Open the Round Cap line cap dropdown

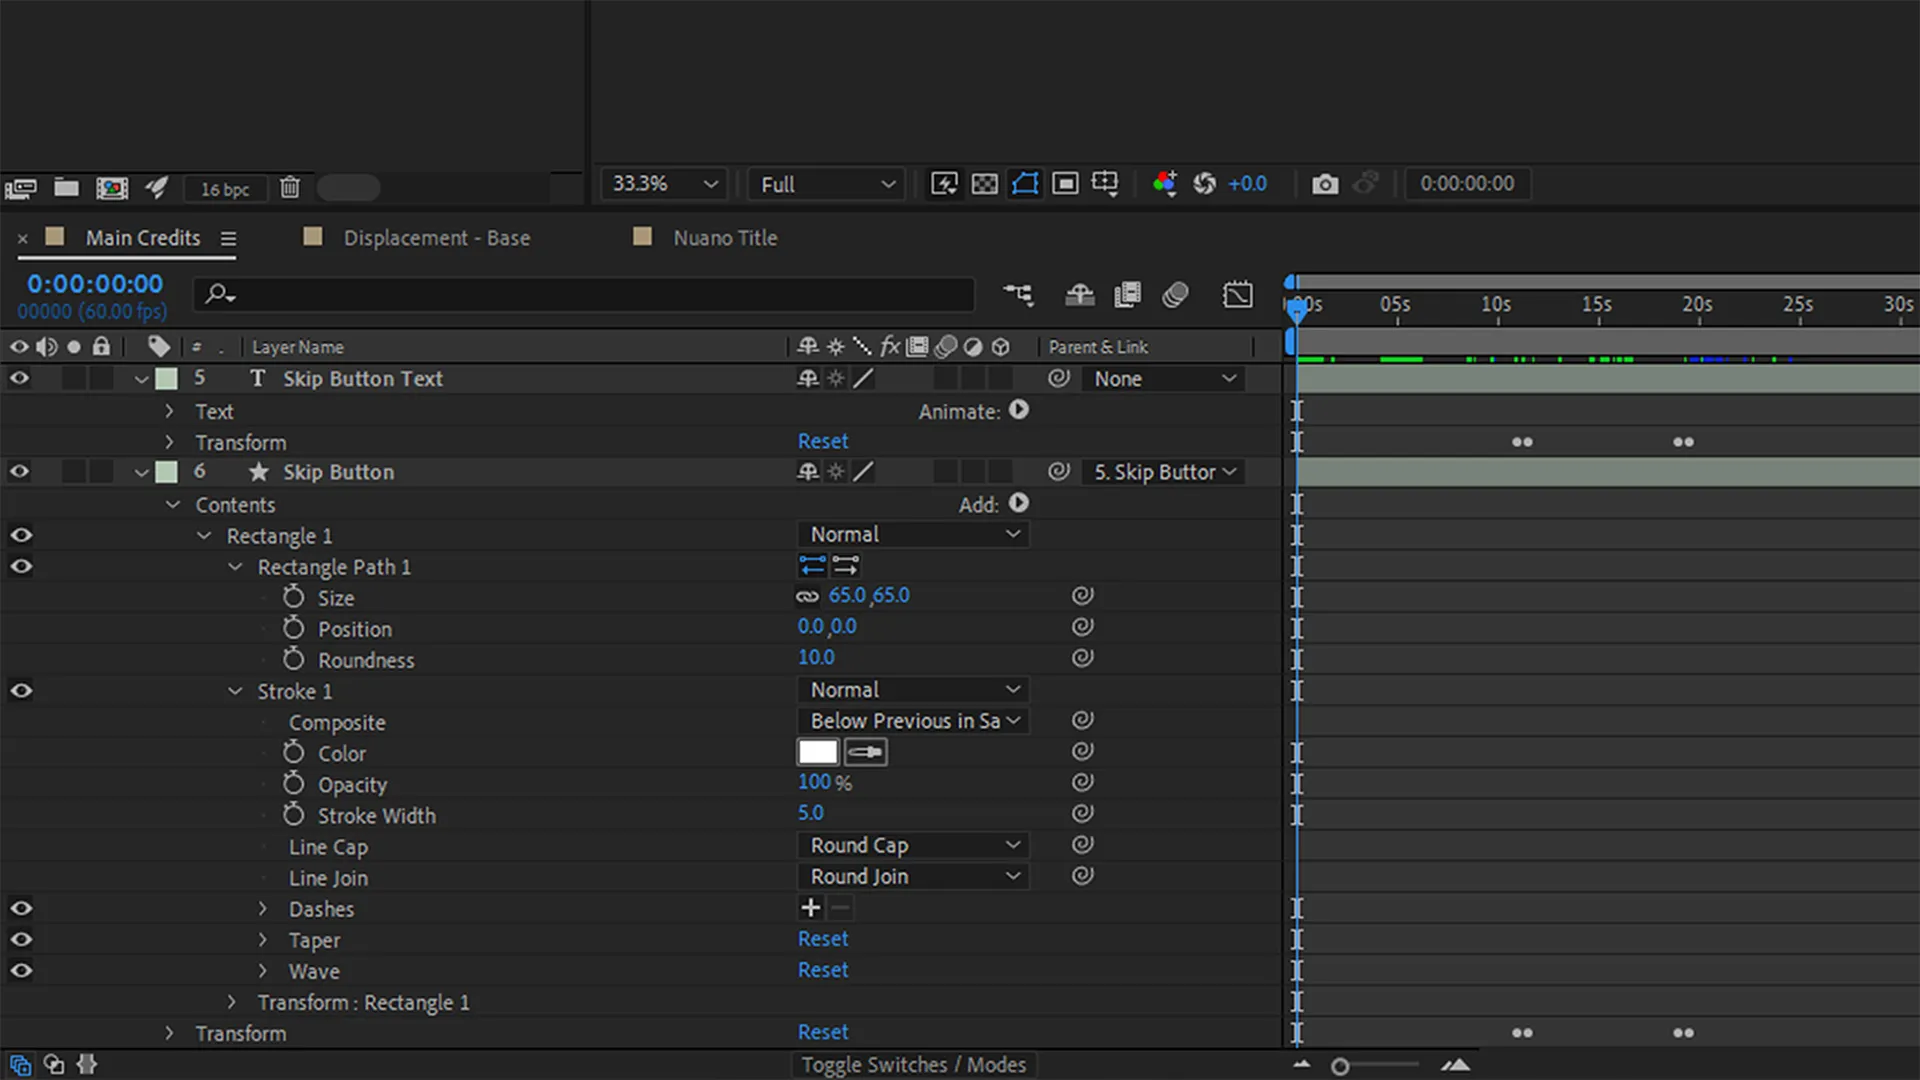tap(913, 845)
